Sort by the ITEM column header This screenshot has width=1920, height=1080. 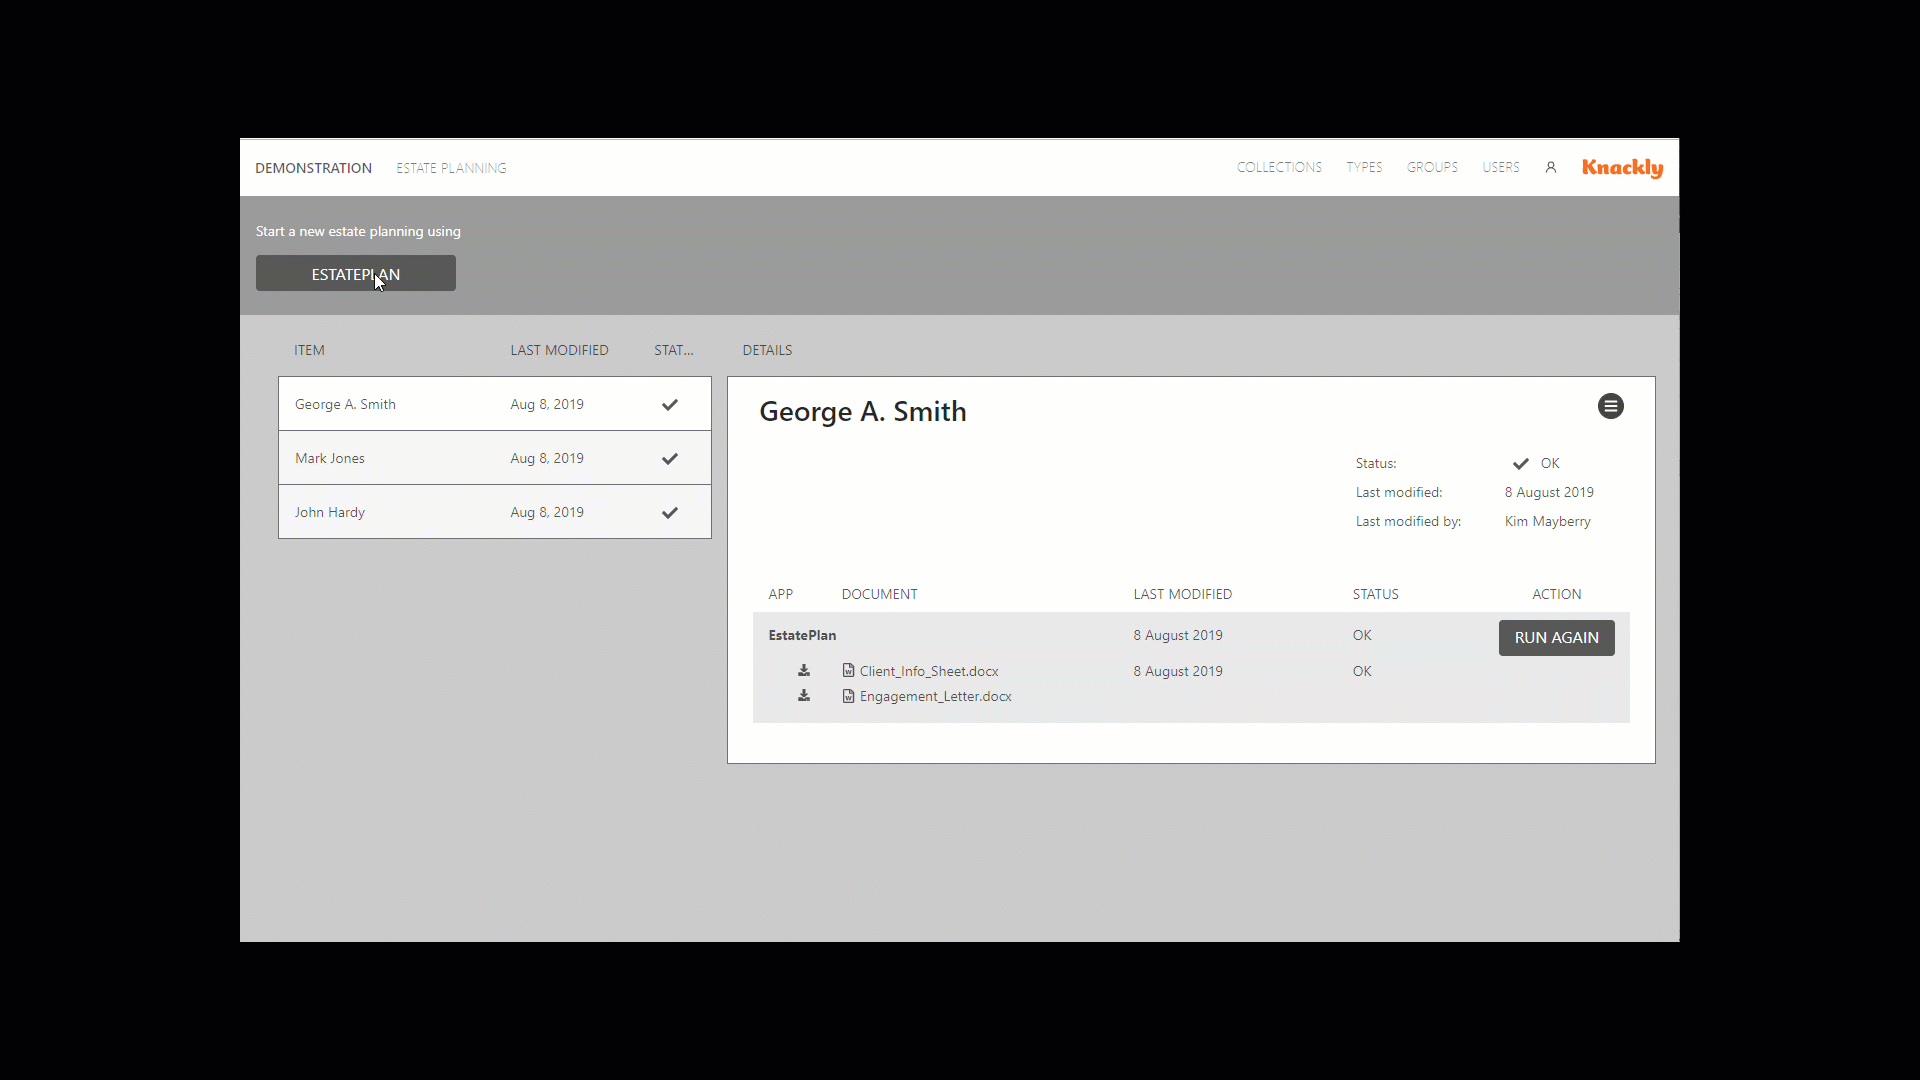tap(309, 350)
